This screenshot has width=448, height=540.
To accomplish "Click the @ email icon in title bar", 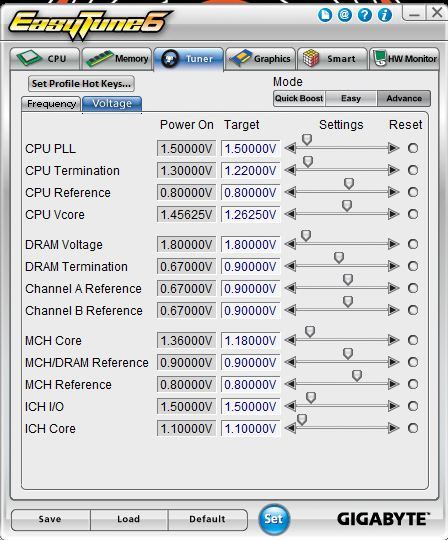I will click(345, 15).
